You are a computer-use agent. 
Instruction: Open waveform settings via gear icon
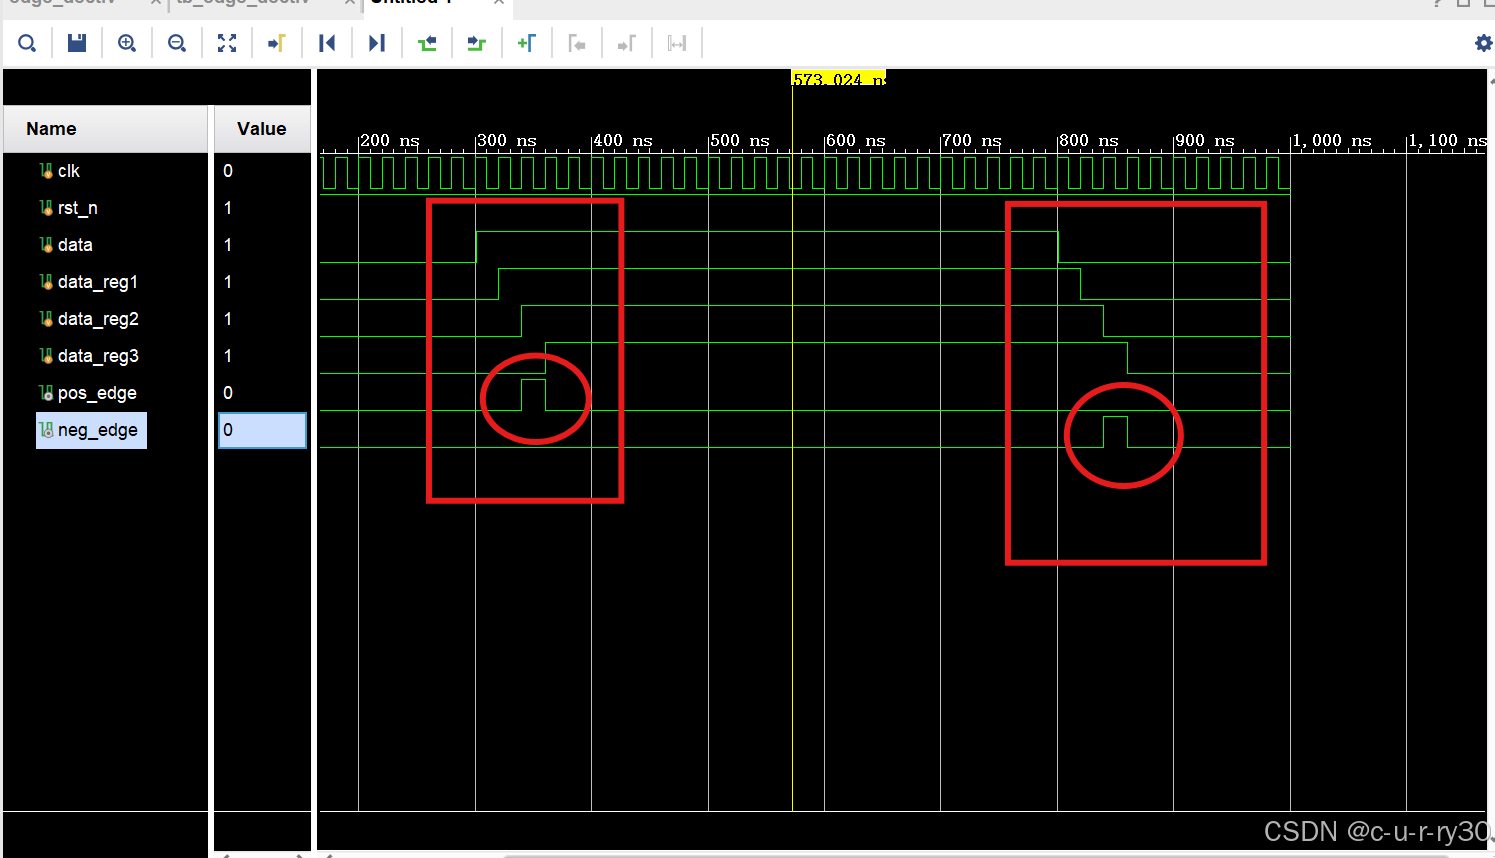coord(1483,43)
